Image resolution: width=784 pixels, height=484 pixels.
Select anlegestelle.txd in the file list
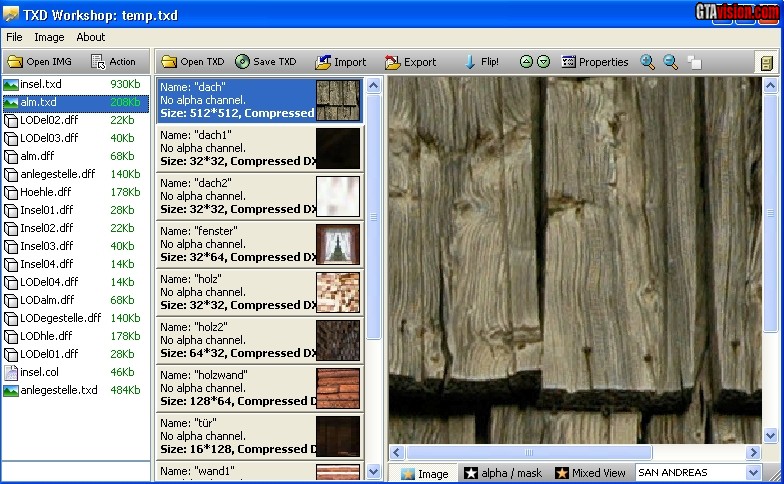click(58, 390)
